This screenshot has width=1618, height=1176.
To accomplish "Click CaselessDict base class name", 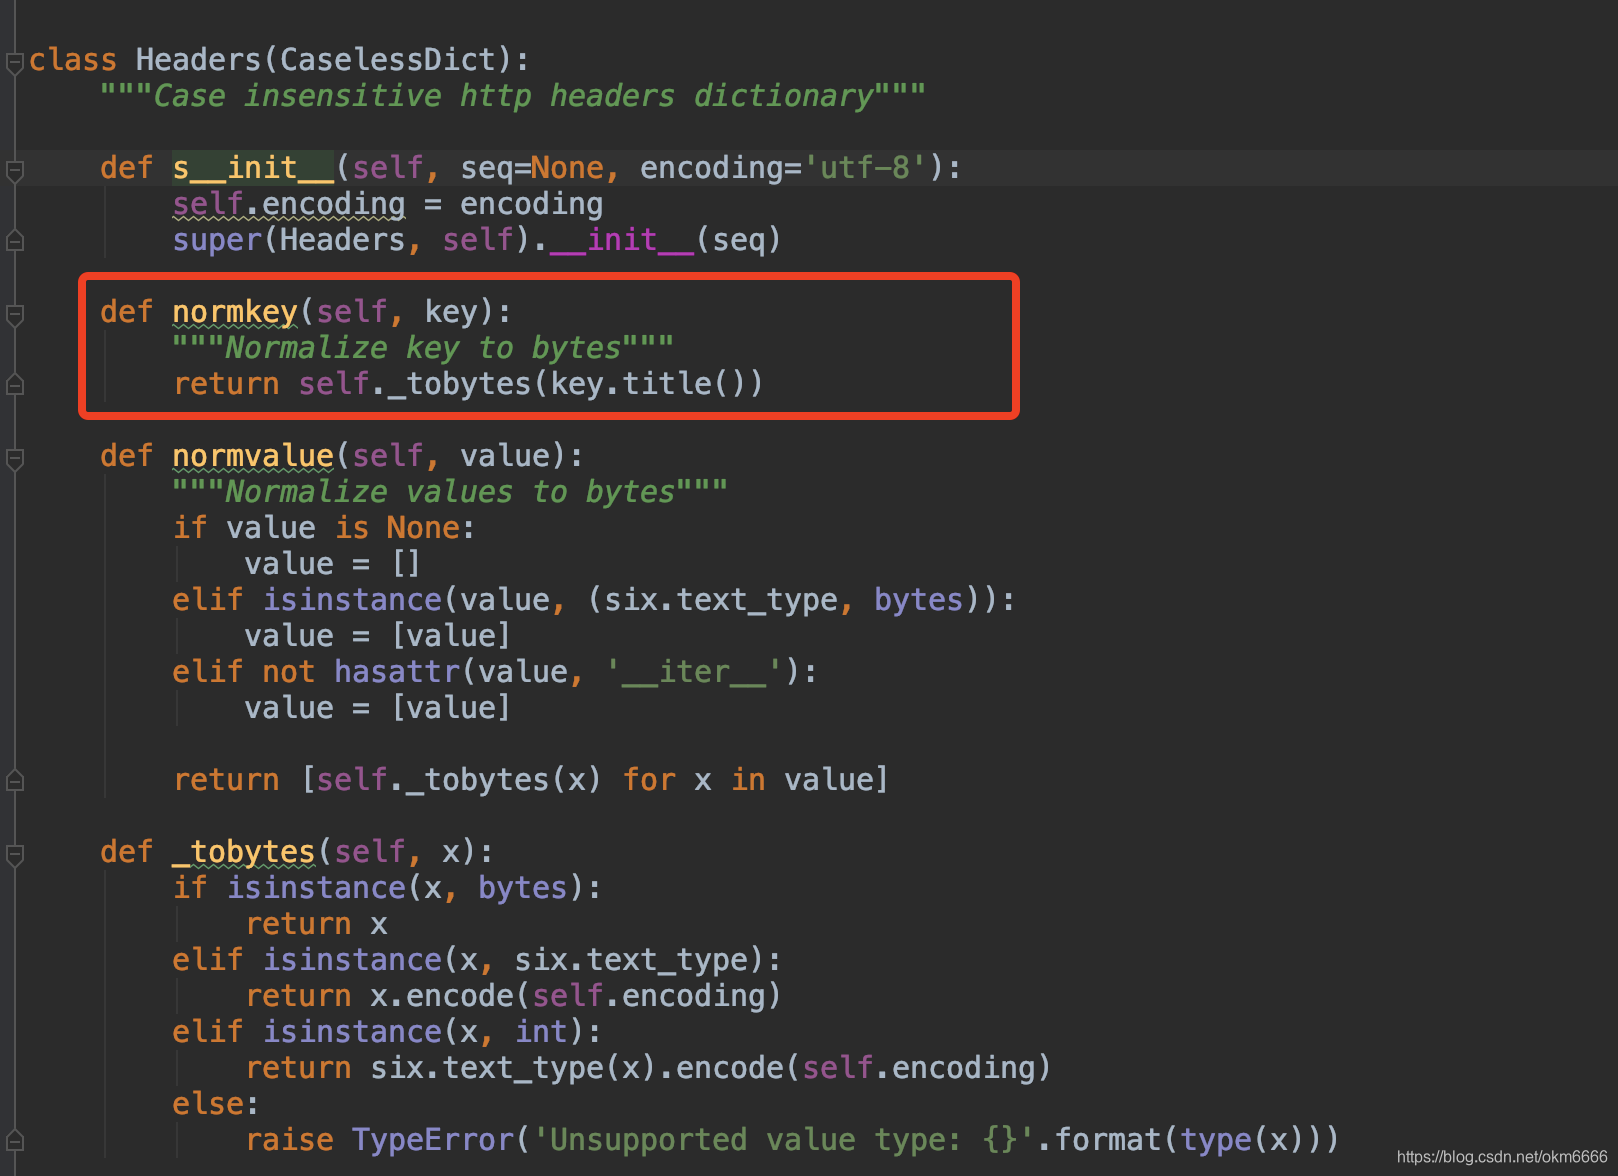I will click(388, 60).
